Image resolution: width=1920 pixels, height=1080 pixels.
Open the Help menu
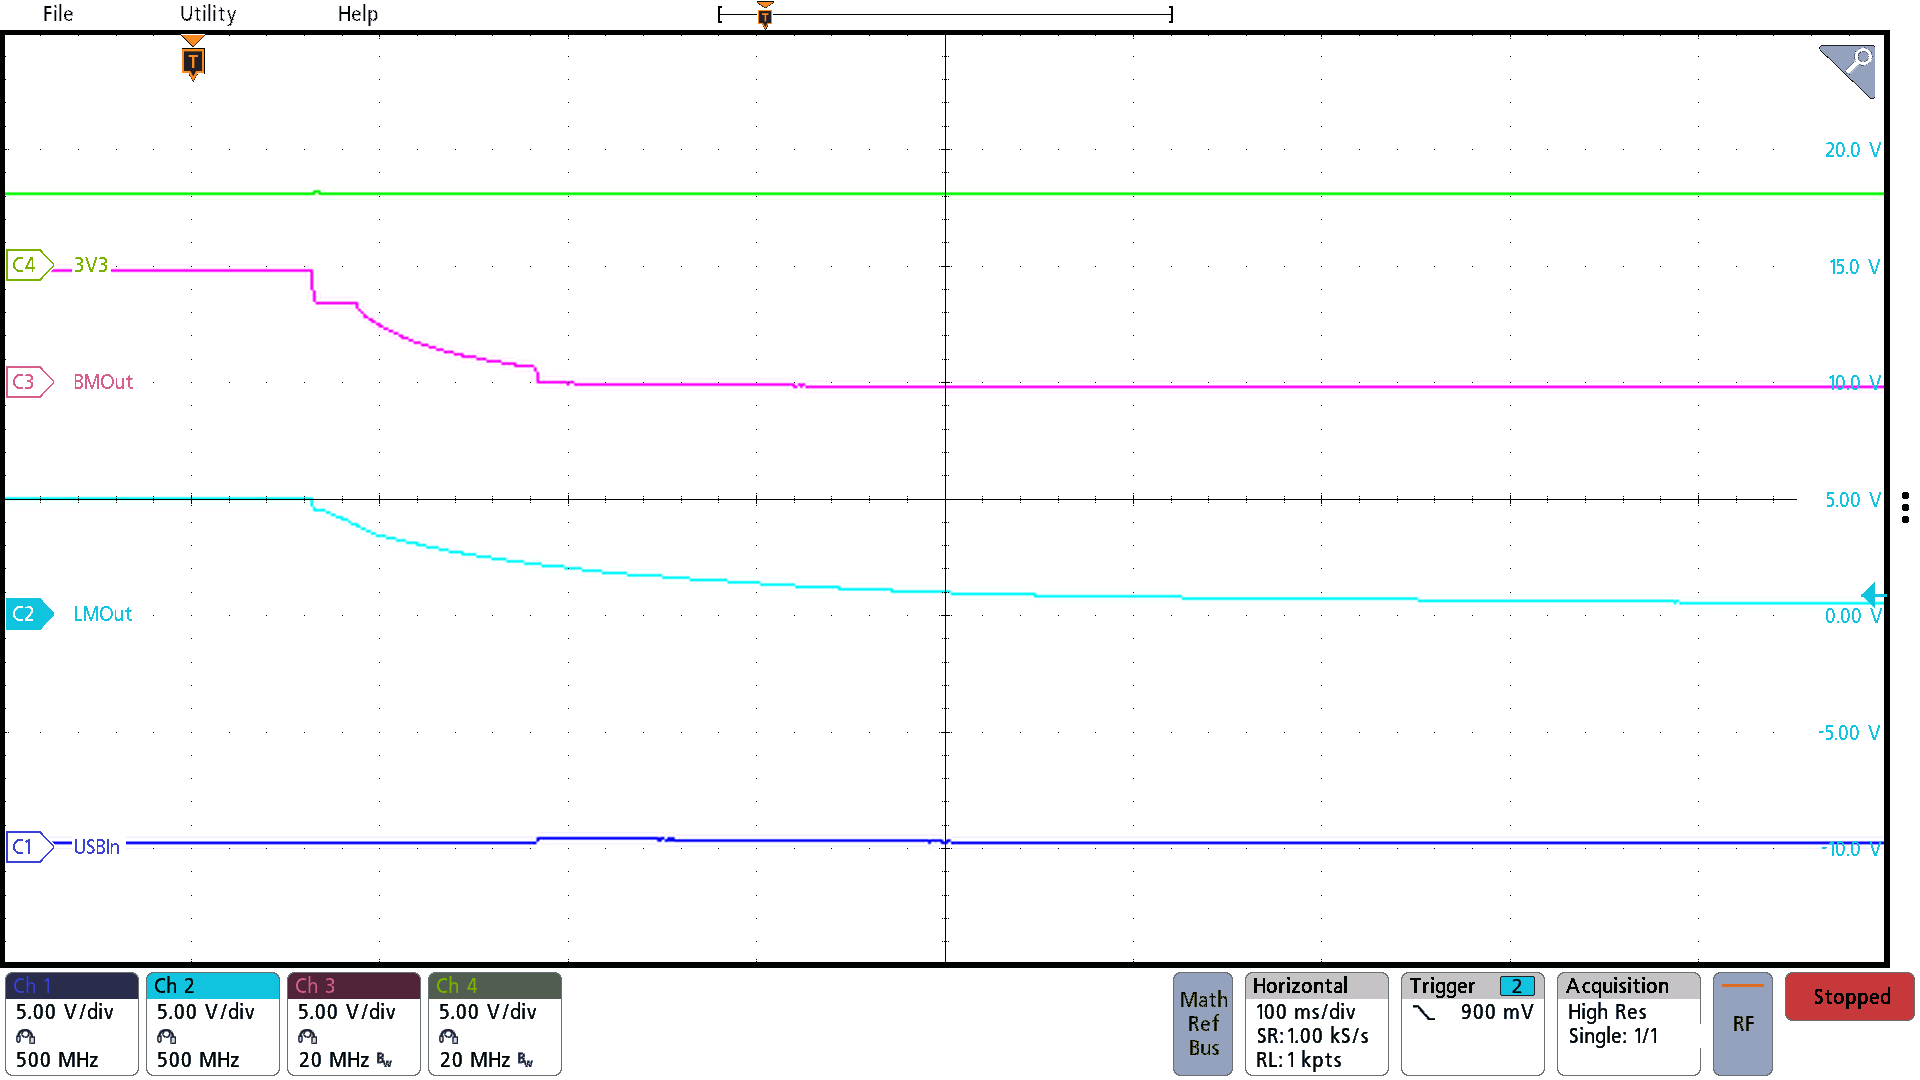[358, 14]
